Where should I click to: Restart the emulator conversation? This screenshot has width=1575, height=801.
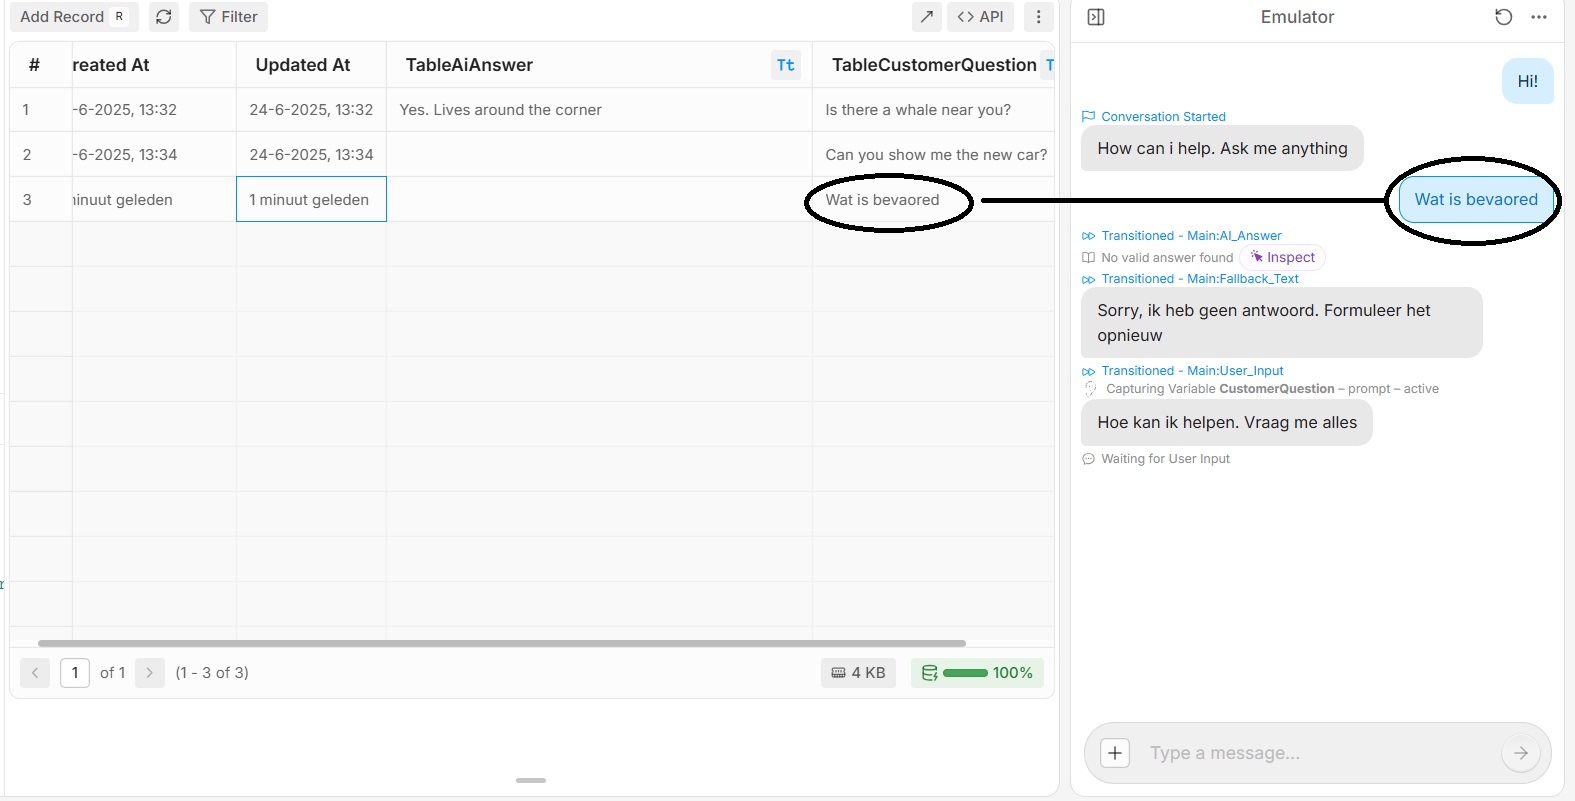(1503, 17)
